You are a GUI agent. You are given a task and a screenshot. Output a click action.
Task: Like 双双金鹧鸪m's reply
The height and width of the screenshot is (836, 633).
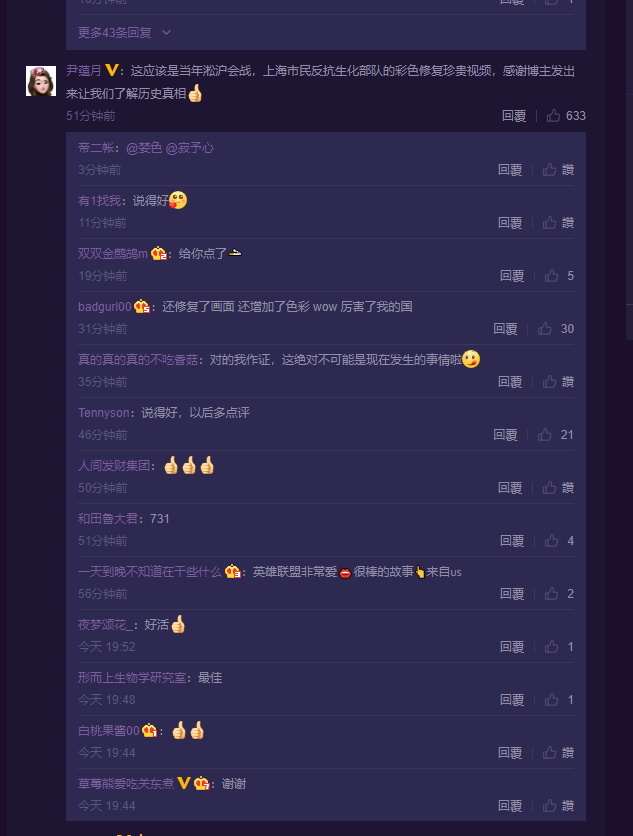[551, 276]
